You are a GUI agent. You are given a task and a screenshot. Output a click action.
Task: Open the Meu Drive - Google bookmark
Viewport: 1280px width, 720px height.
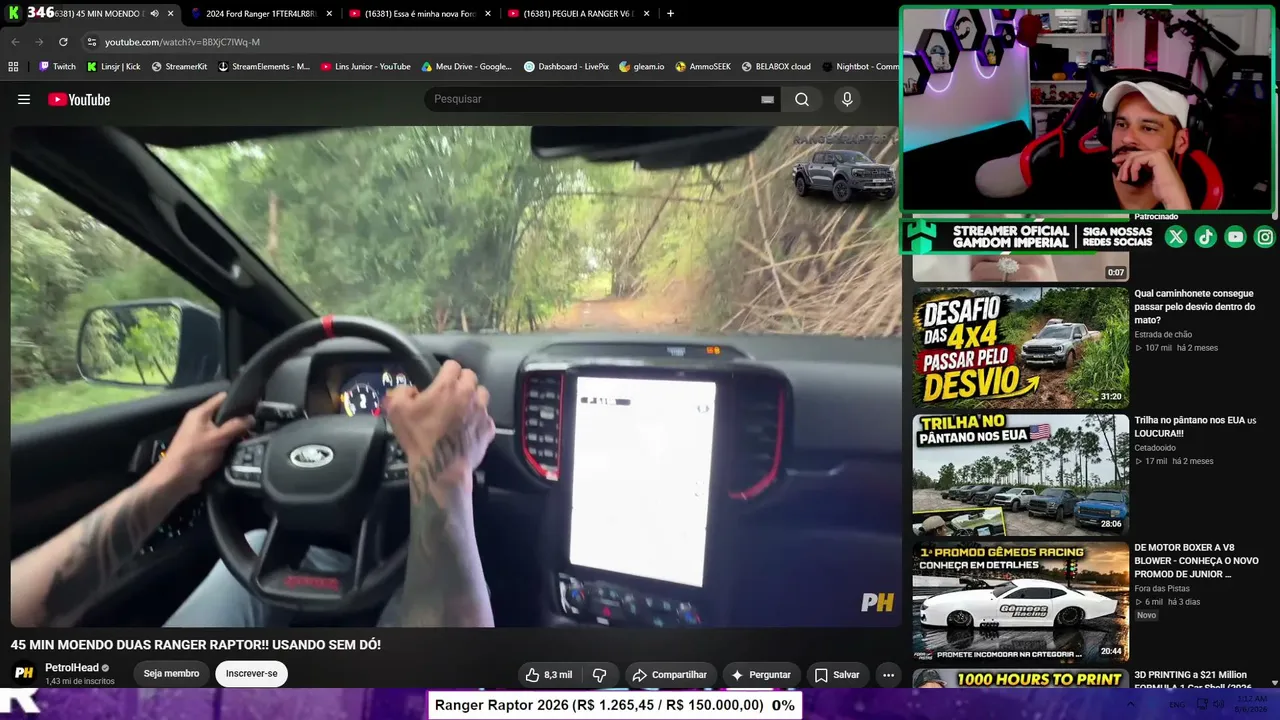pos(466,67)
